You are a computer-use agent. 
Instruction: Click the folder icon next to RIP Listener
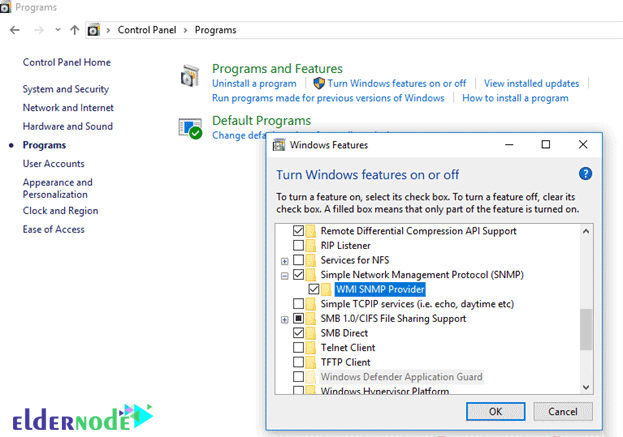(x=311, y=246)
